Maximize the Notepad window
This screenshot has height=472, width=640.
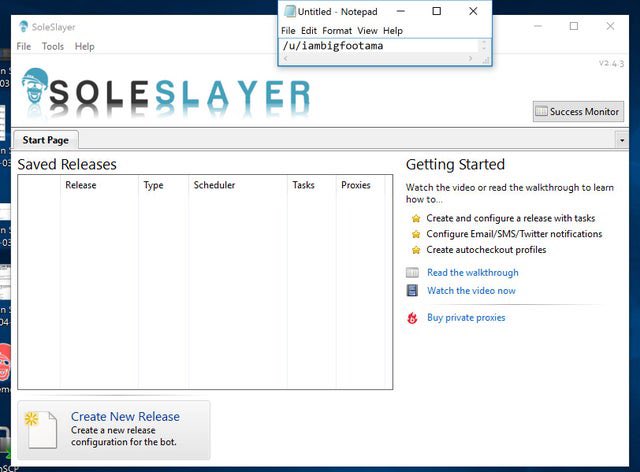[x=437, y=11]
